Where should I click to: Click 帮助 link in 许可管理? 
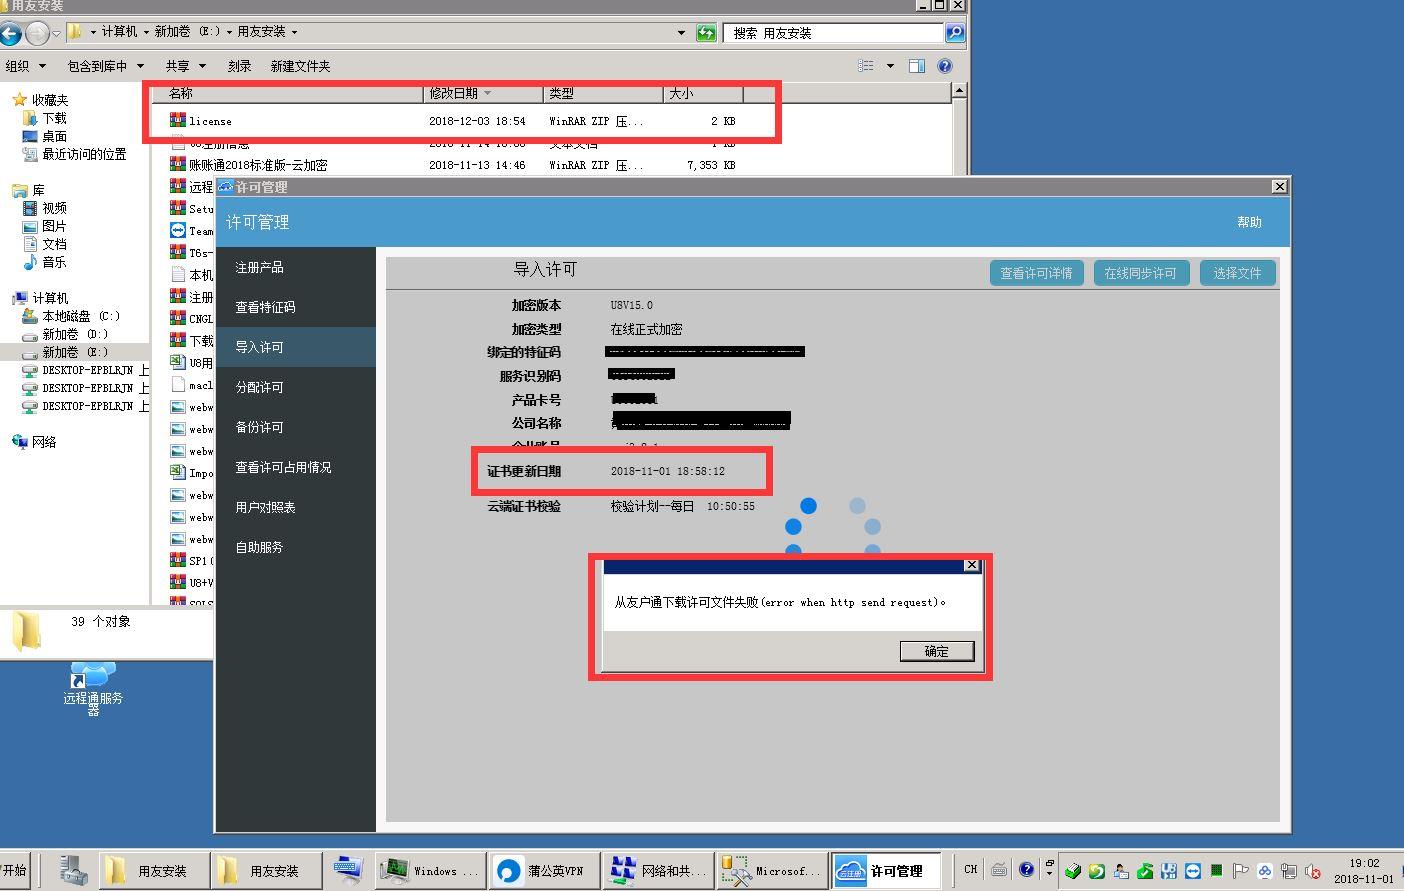[x=1249, y=222]
